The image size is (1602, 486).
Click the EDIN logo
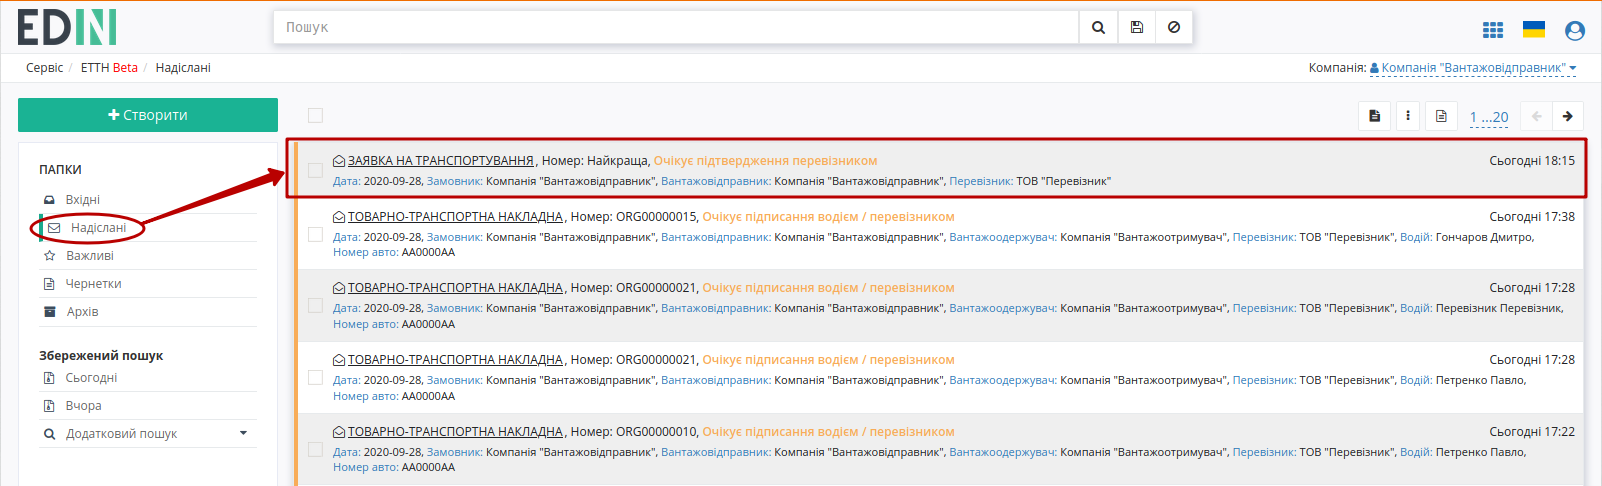tap(67, 27)
